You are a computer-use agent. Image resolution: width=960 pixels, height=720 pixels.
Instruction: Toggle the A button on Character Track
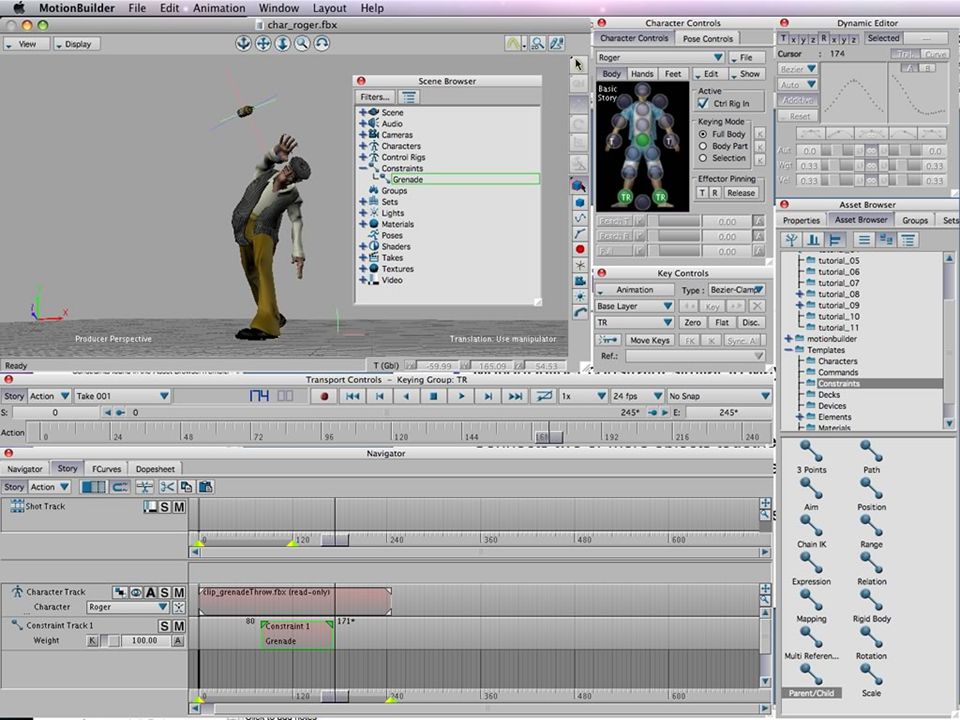pyautogui.click(x=150, y=592)
